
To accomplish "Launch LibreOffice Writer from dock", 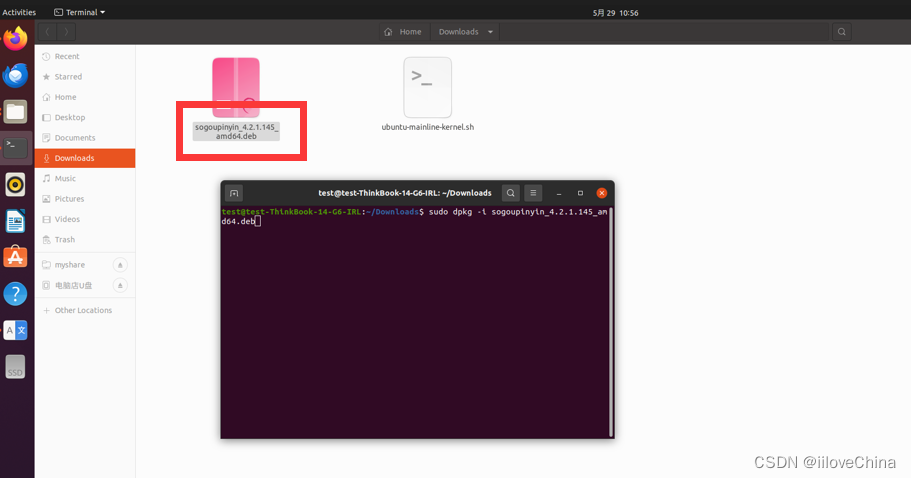I will click(16, 221).
